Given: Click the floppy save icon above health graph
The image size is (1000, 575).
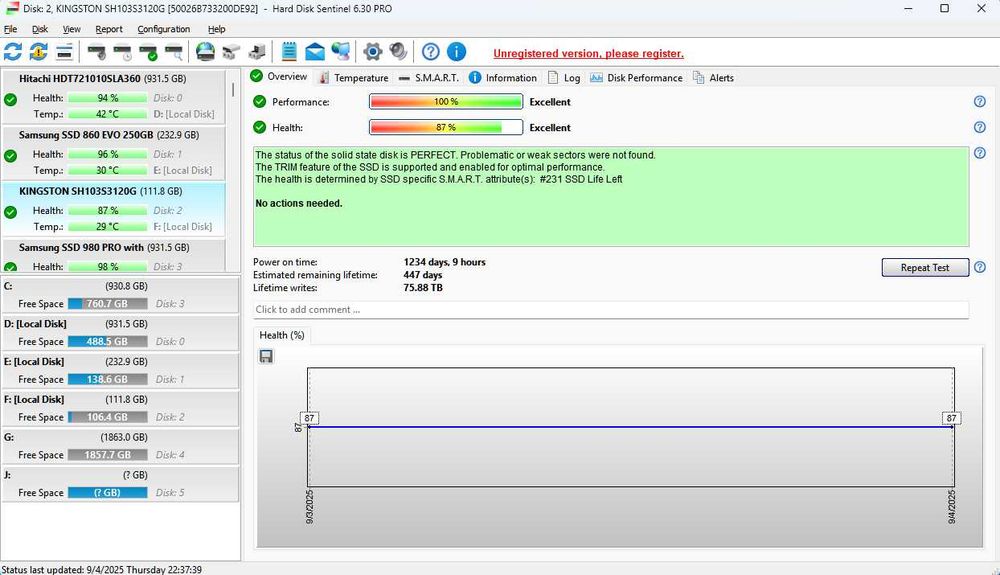Looking at the screenshot, I should [266, 356].
